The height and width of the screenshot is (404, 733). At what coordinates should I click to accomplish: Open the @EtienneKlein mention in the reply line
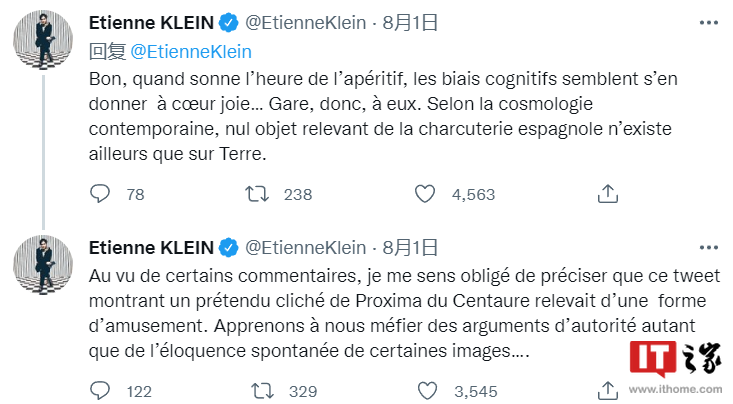(x=191, y=51)
